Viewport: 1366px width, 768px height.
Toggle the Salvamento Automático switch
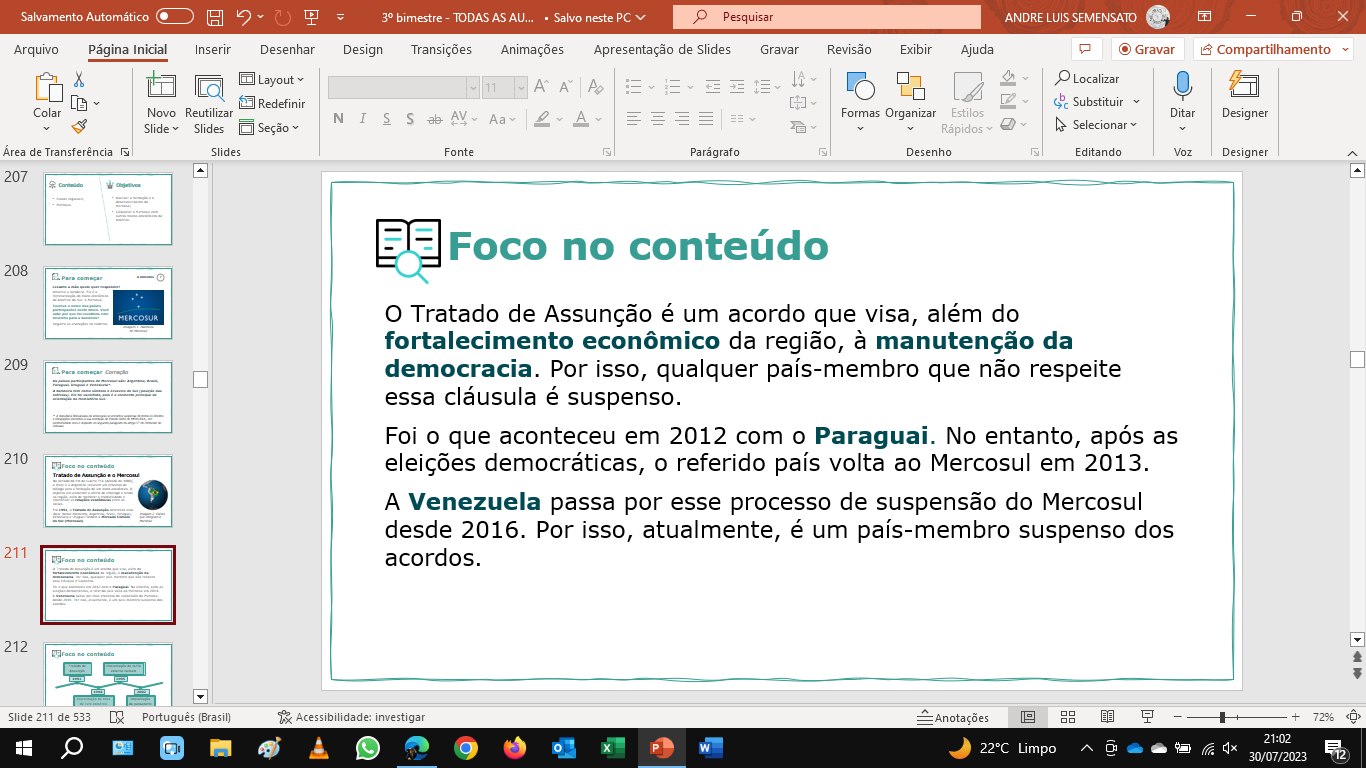175,17
